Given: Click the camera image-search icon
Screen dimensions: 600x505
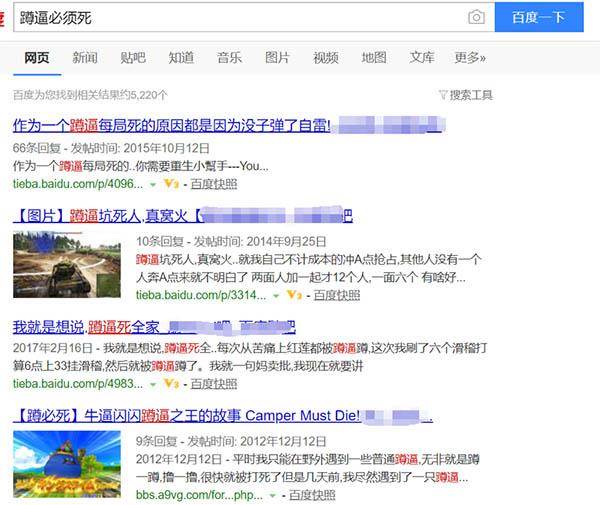Looking at the screenshot, I should [476, 17].
